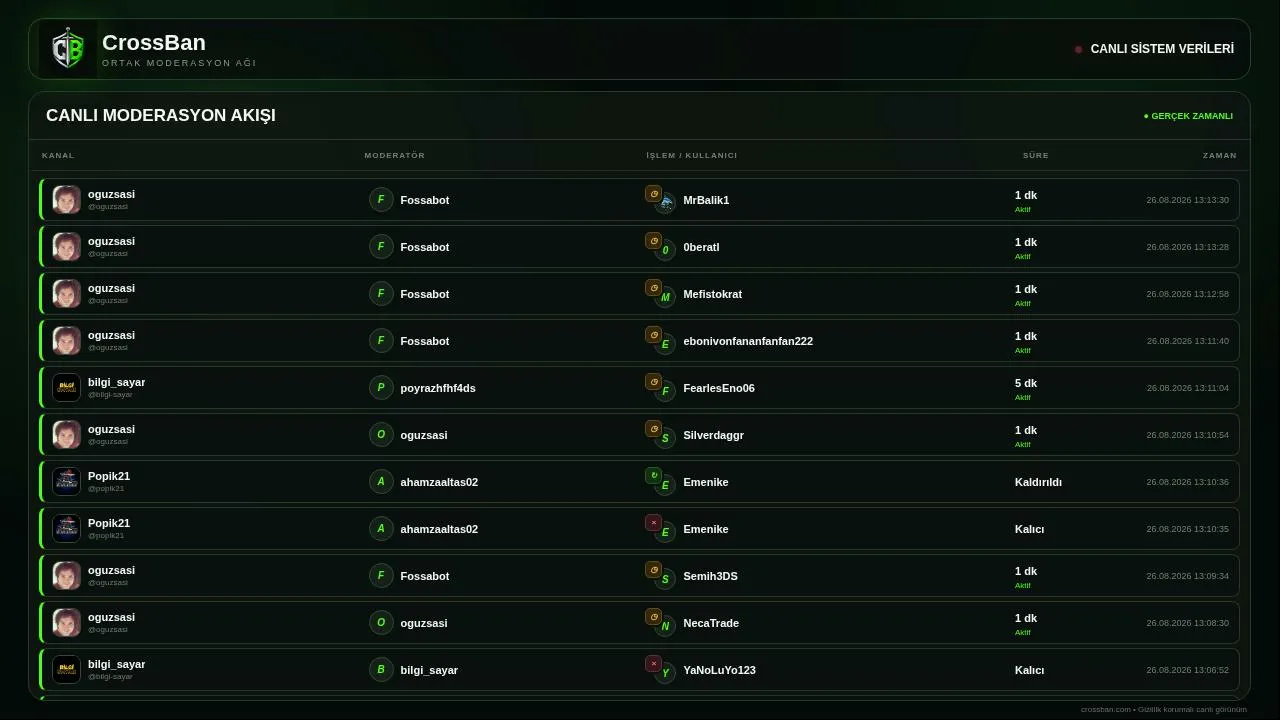Click the timeout icon next to MrBalik1
Image resolution: width=1280 pixels, height=720 pixels.
653,194
